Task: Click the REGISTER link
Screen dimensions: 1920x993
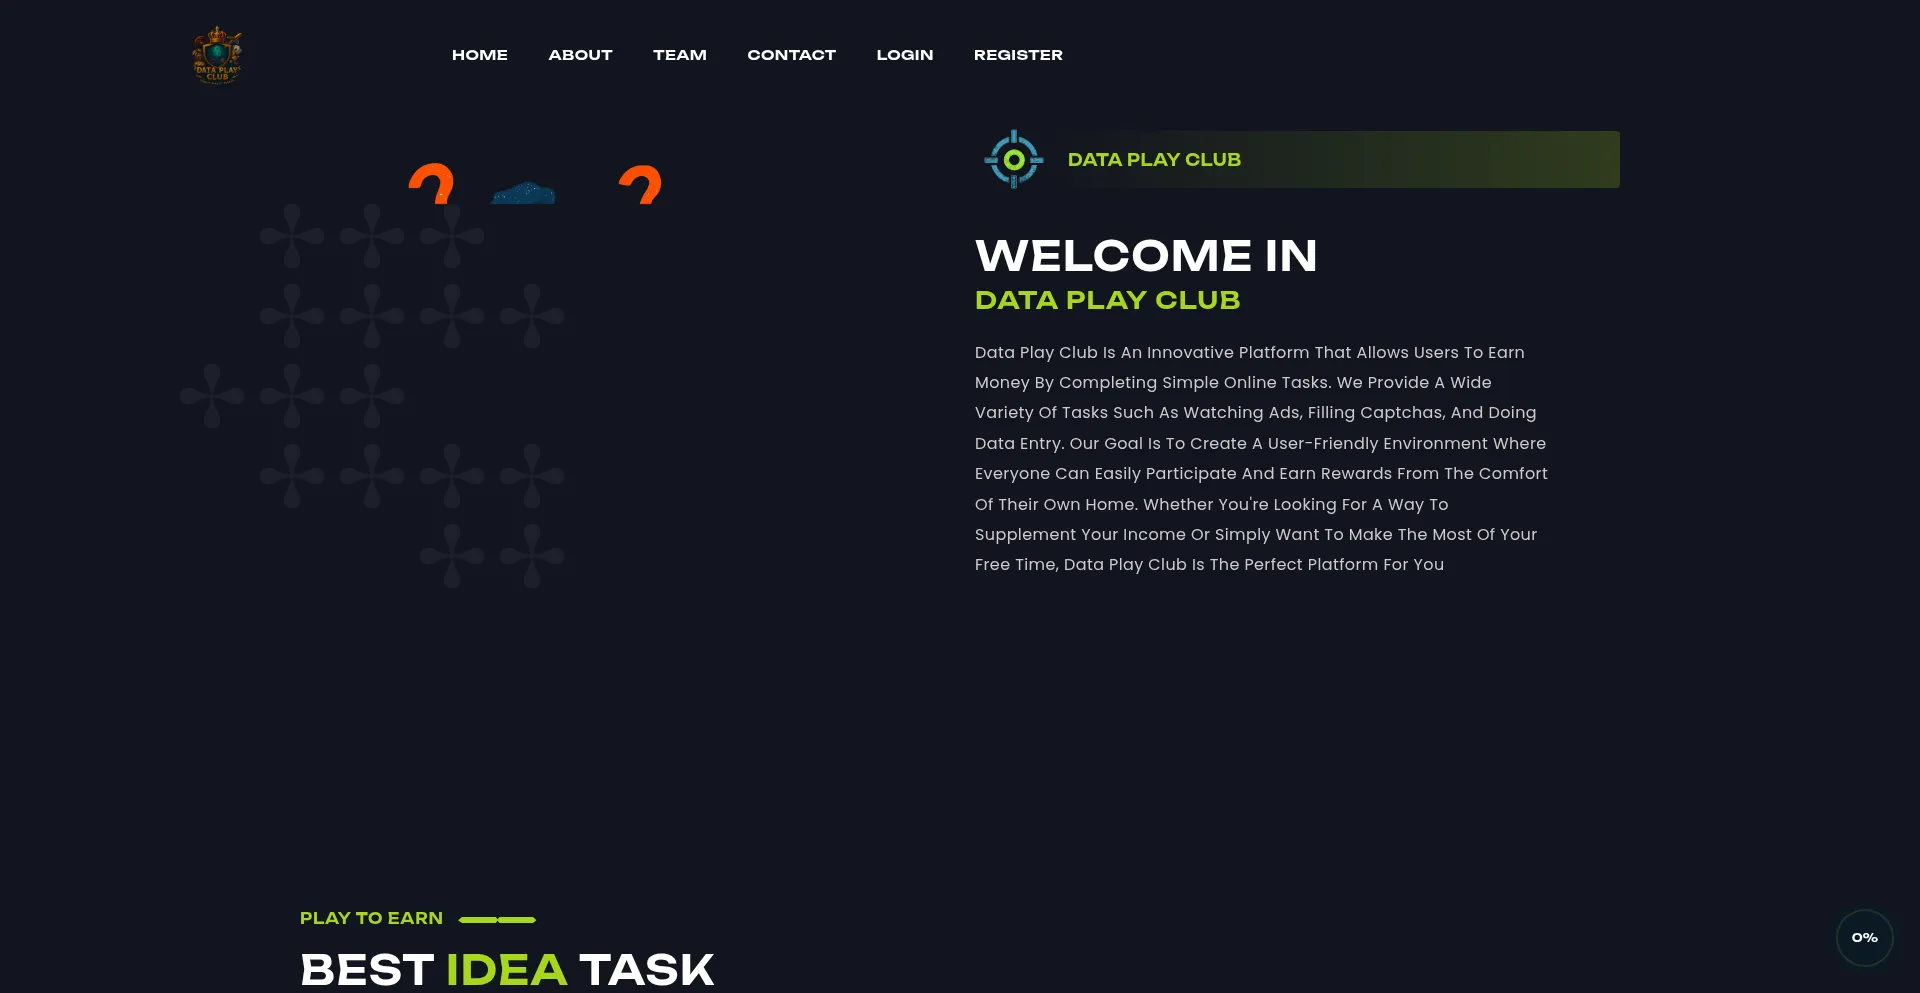Action: pos(1017,55)
